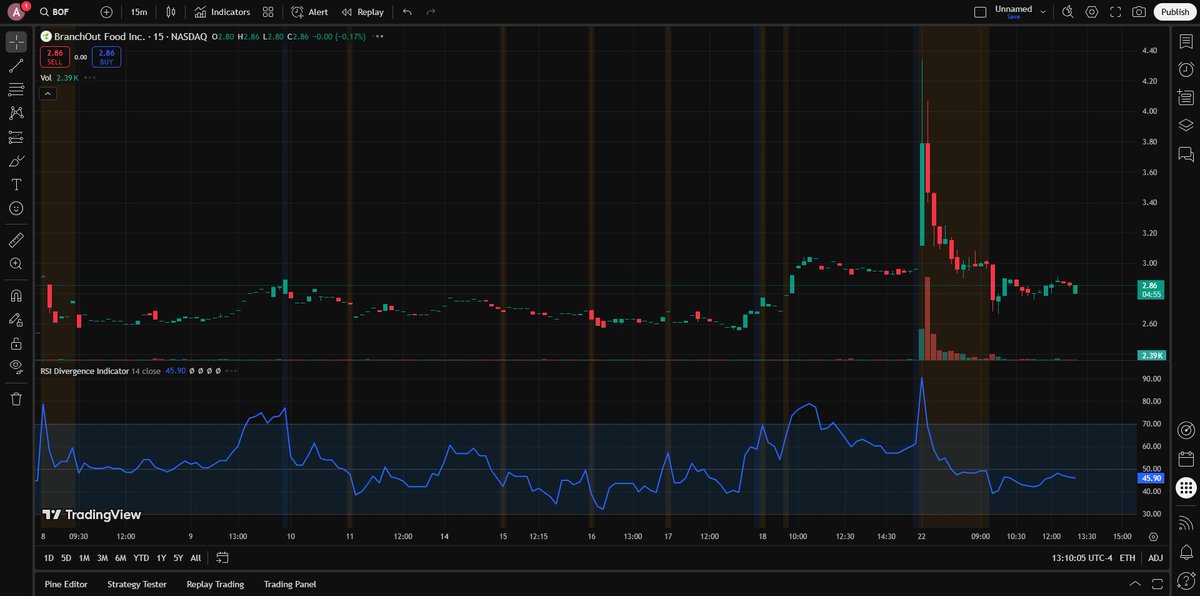The width and height of the screenshot is (1200, 596).
Task: Select the 5D time range
Action: [66, 558]
